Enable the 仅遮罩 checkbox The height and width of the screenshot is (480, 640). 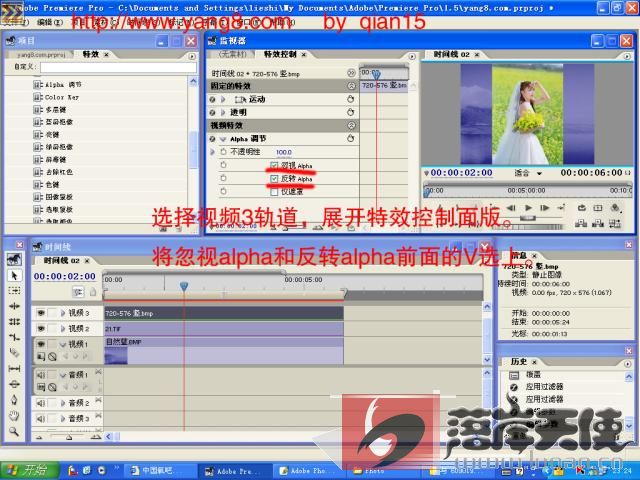[x=274, y=191]
